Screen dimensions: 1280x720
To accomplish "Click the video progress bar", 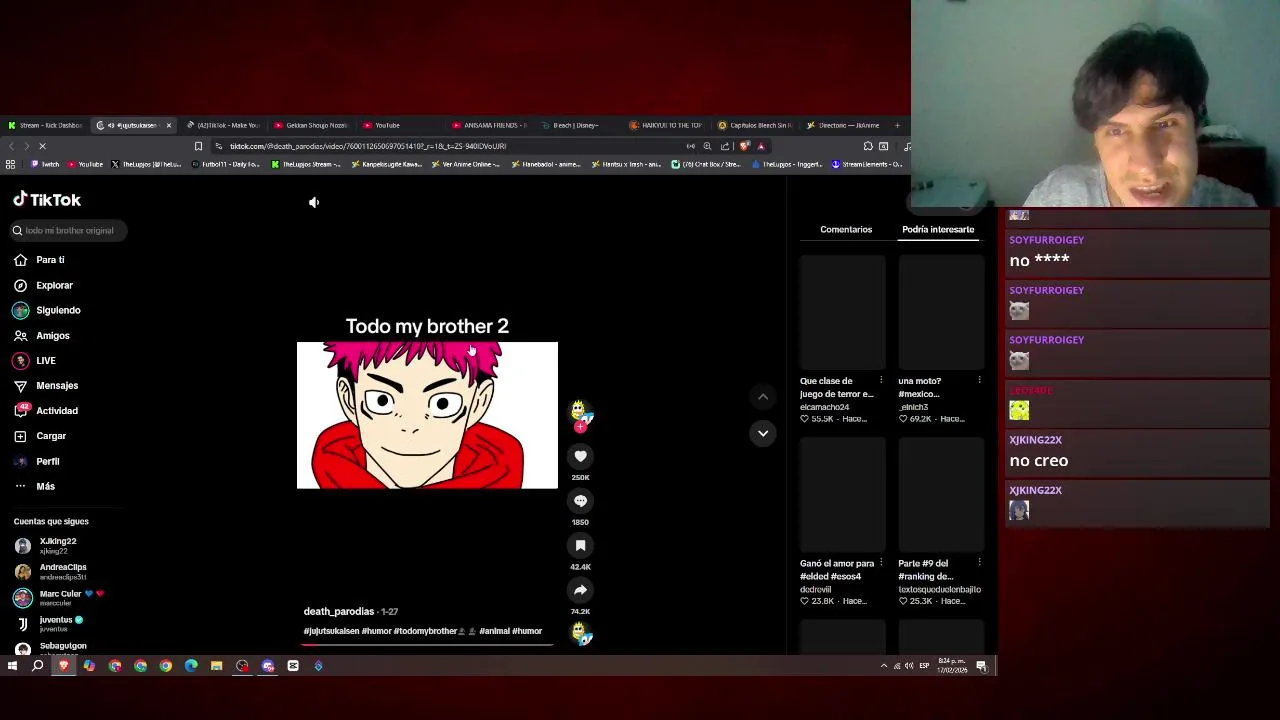I will [x=427, y=644].
